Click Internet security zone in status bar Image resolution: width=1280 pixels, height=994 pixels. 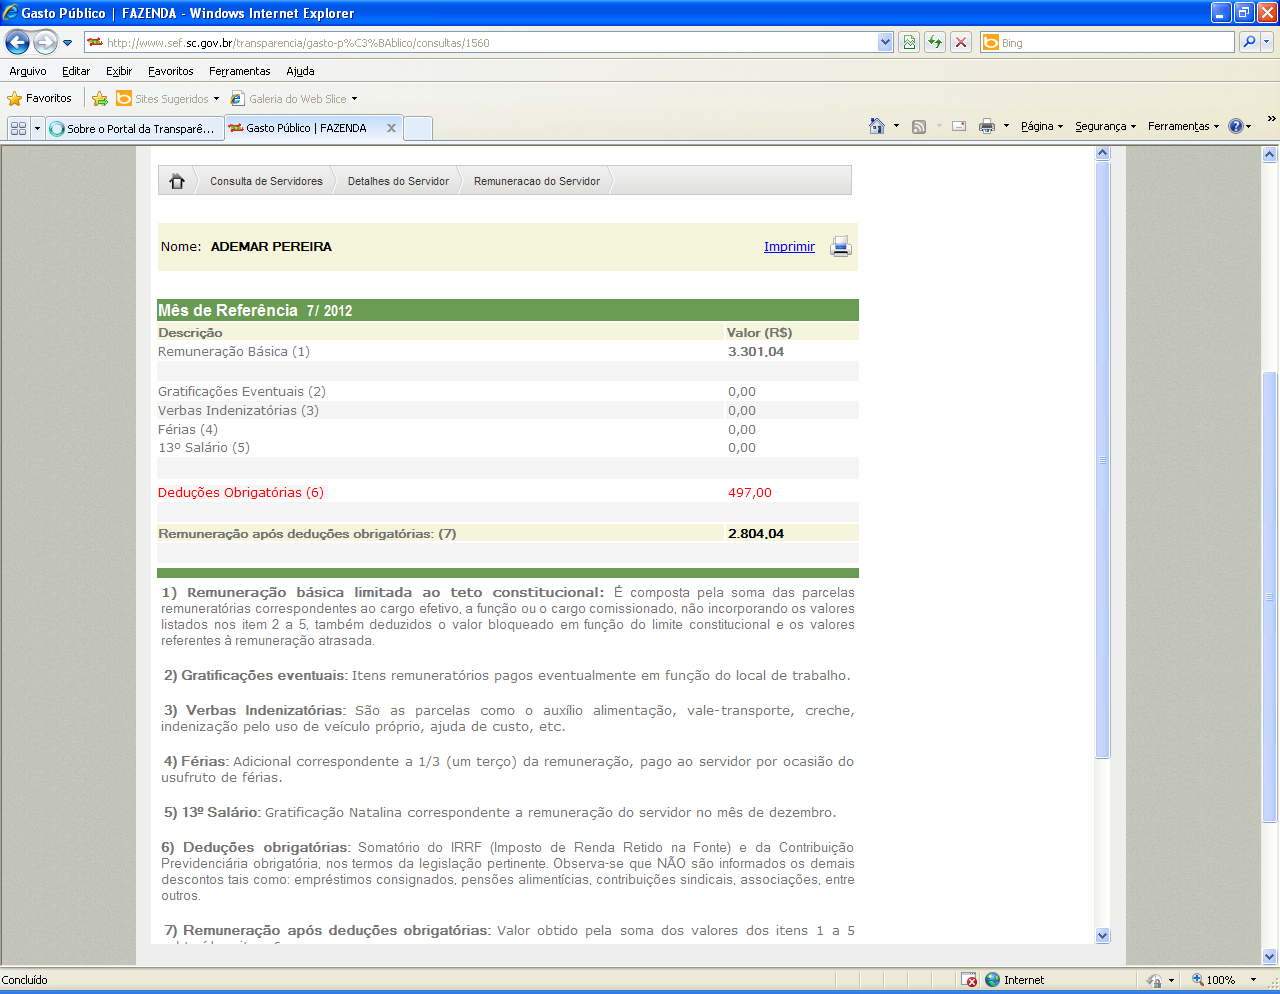[x=1014, y=980]
